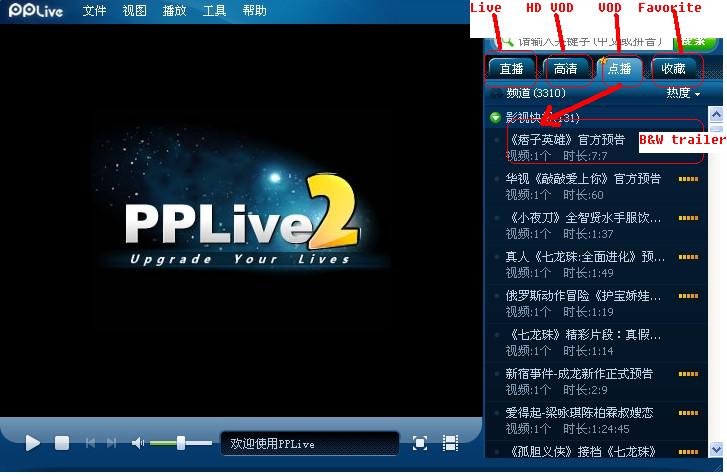
Task: Select 《七龙珠》精彩片段:真假 item
Action: coord(598,342)
